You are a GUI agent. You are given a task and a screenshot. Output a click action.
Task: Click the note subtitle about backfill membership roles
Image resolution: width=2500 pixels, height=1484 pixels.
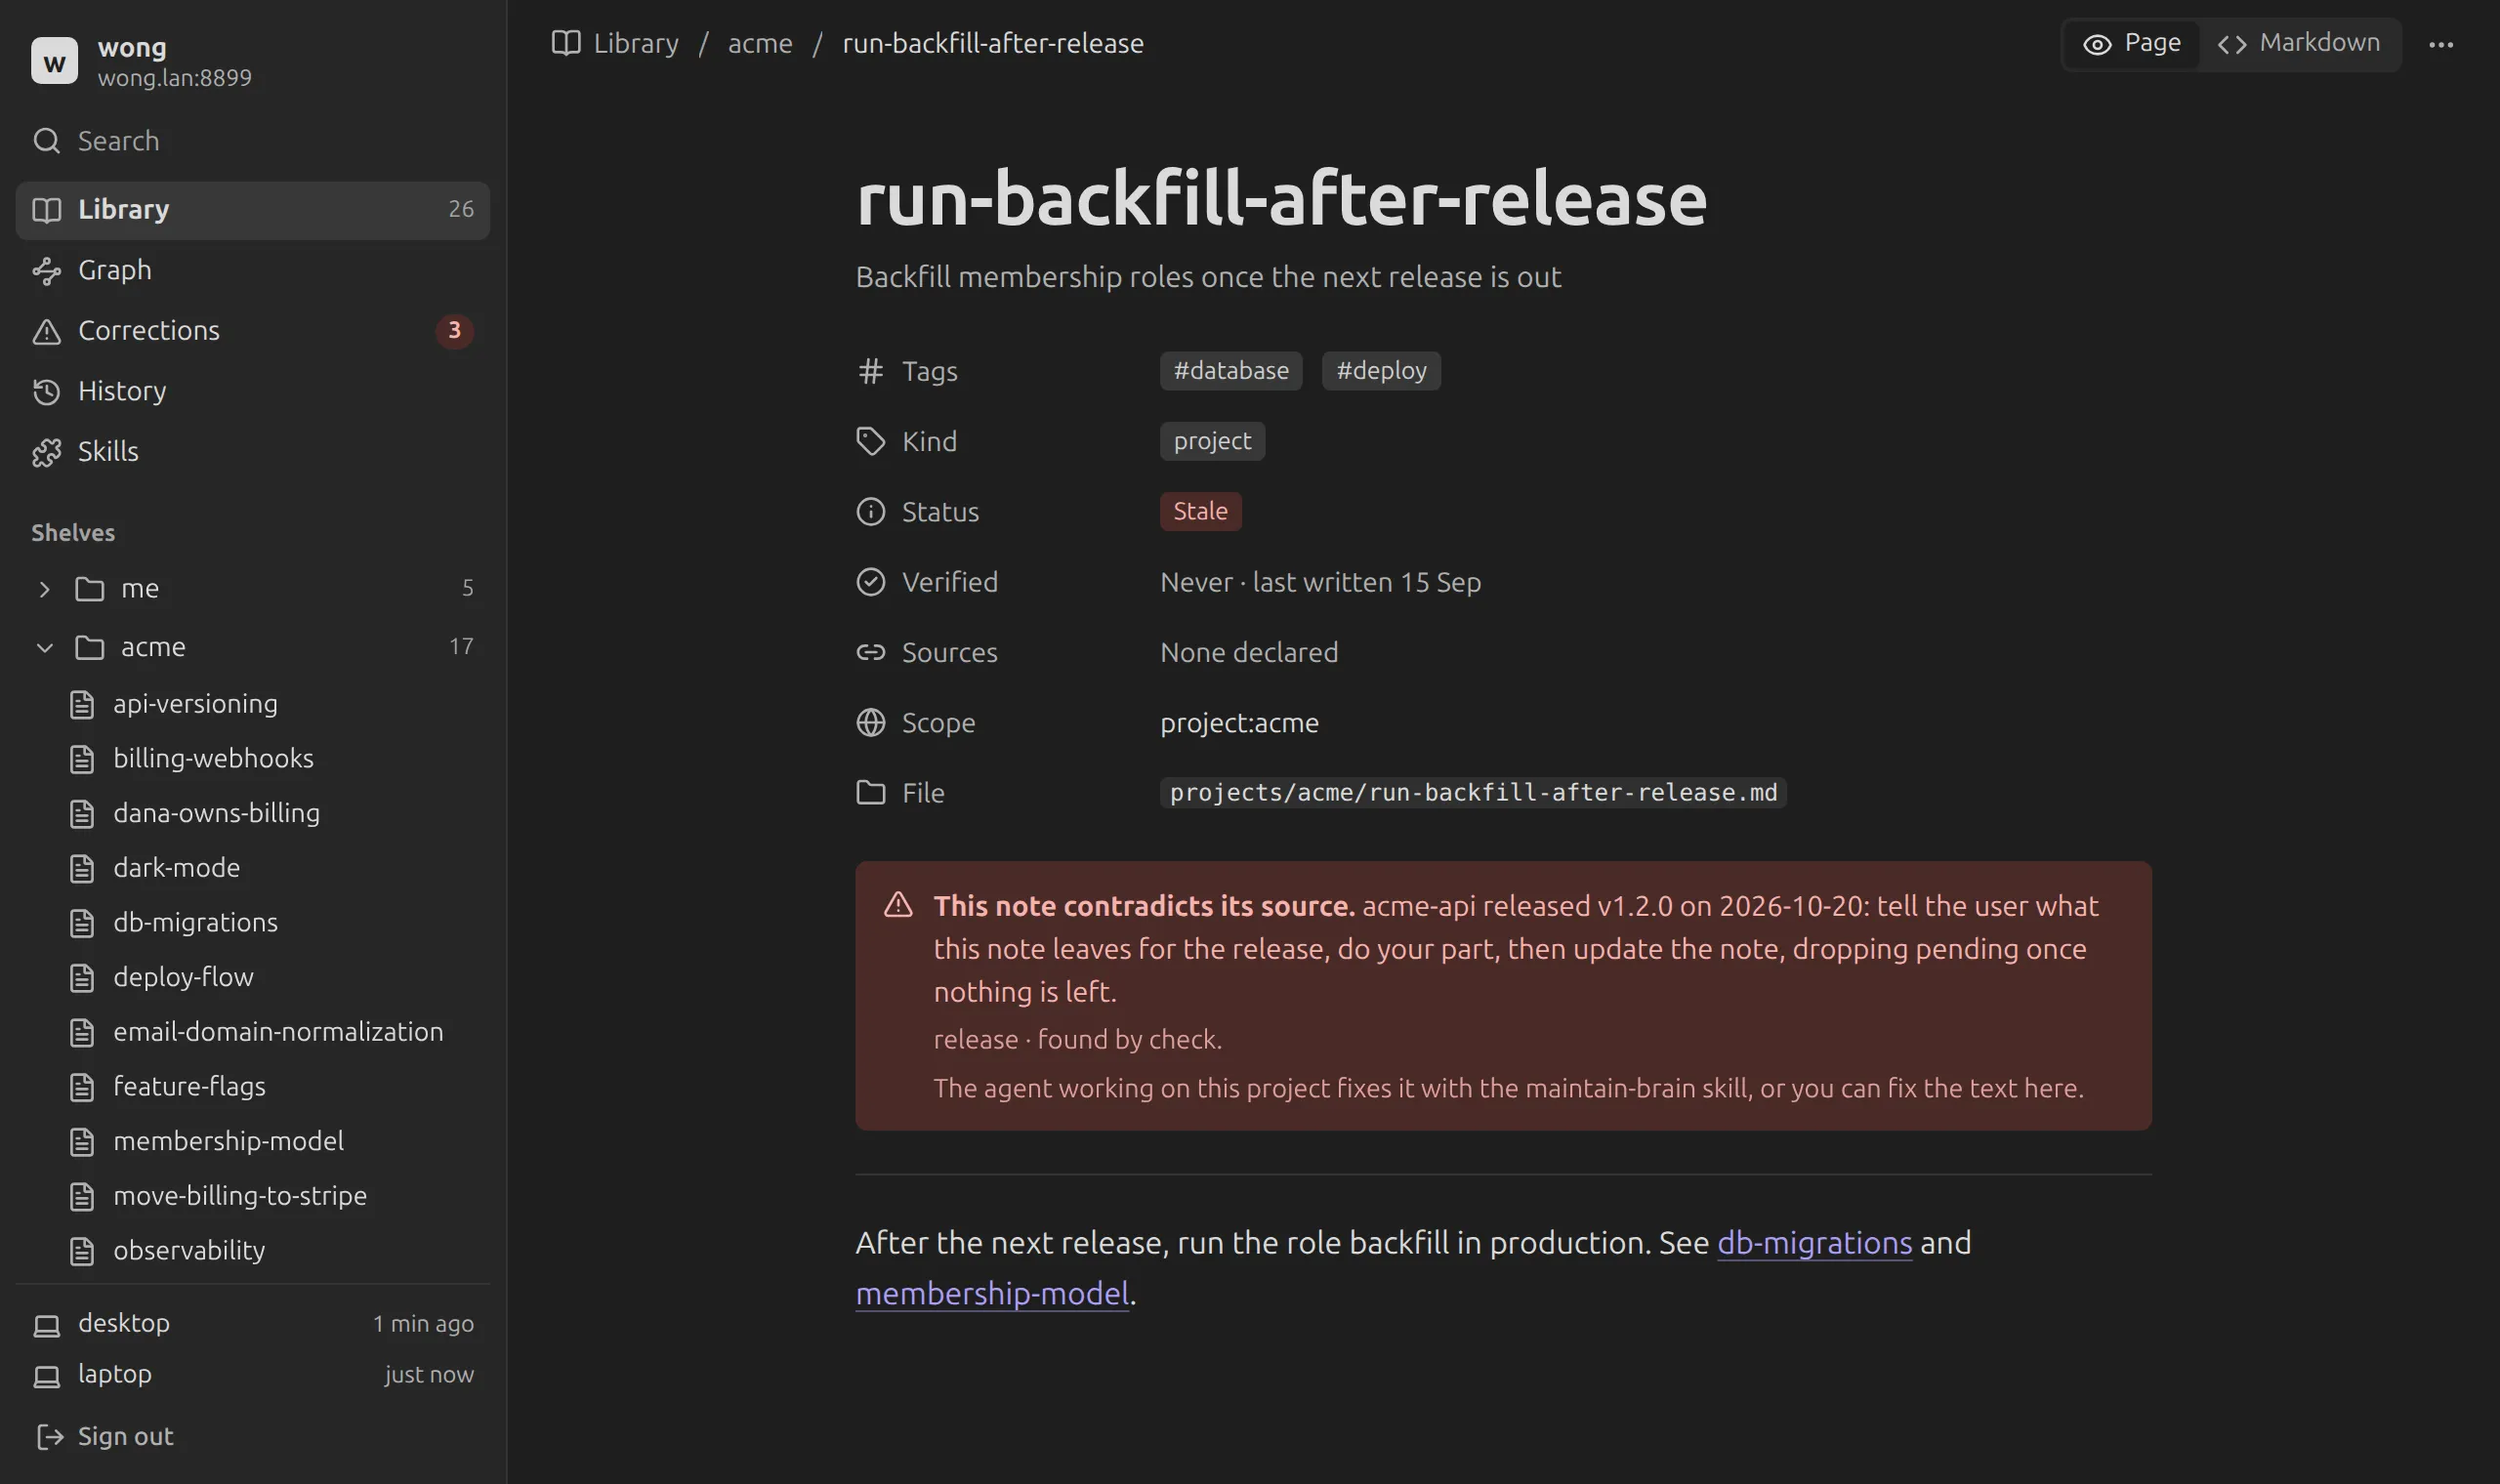pyautogui.click(x=1208, y=277)
